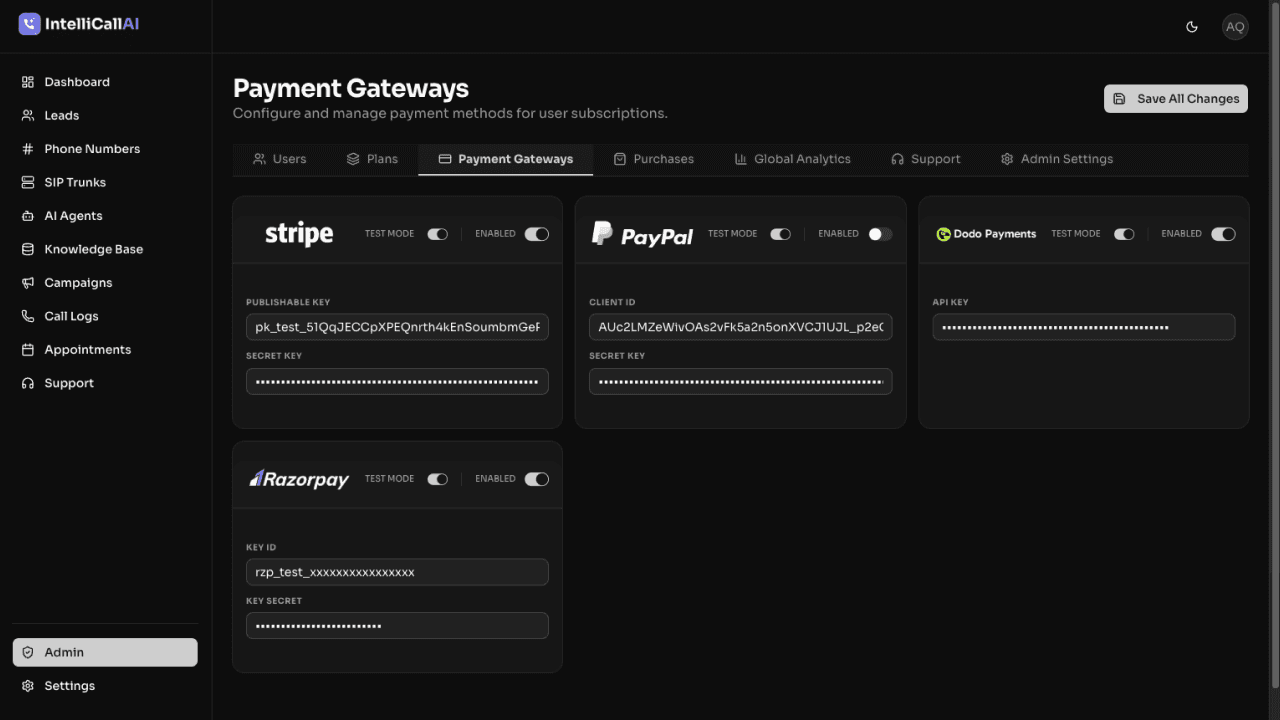The image size is (1280, 720).
Task: Open Appointments page
Action: coord(105,350)
